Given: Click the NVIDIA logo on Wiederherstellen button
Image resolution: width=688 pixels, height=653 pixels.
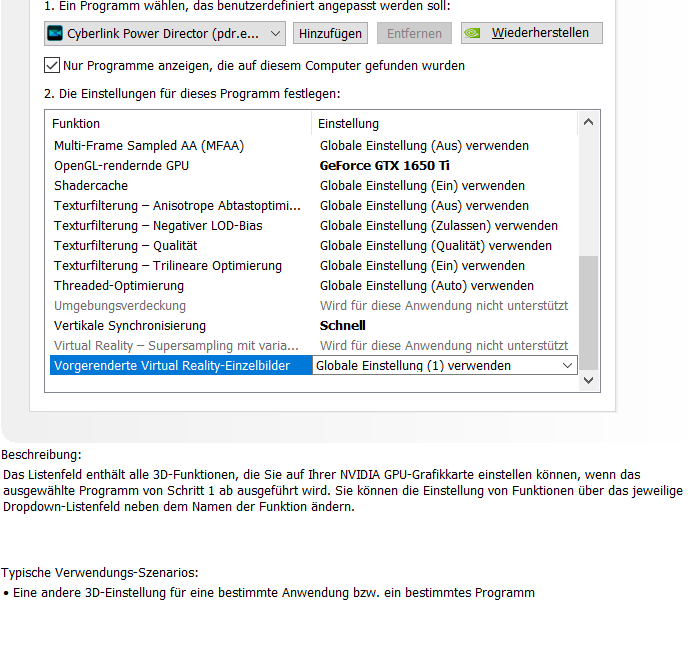Looking at the screenshot, I should [x=473, y=33].
